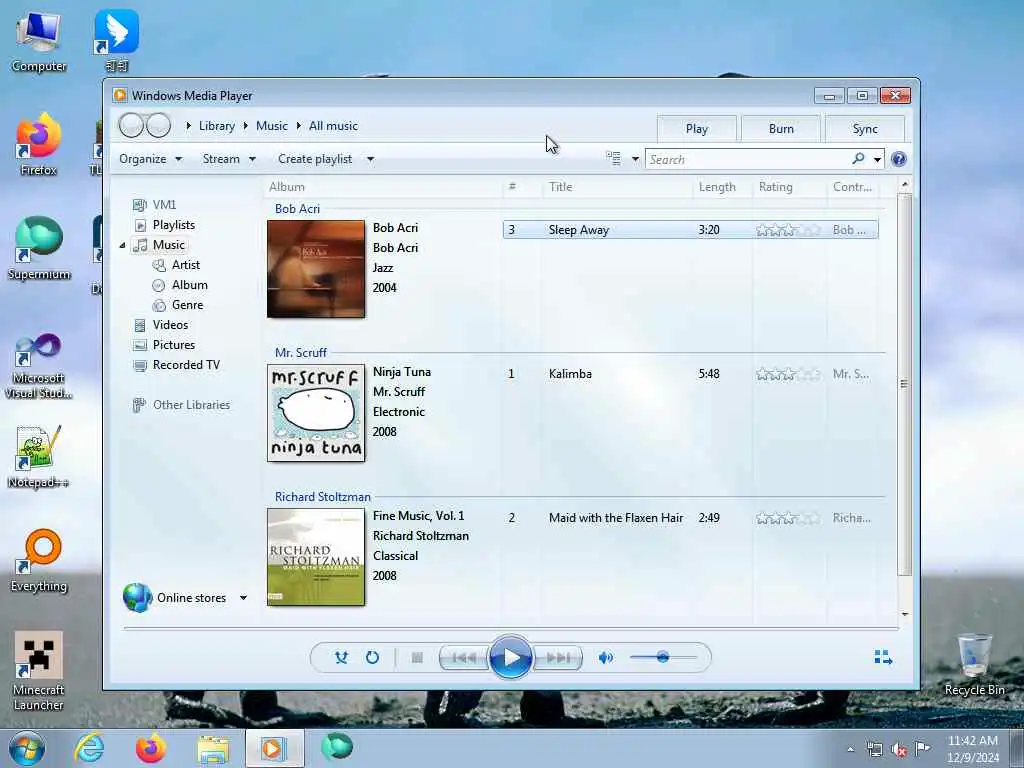Image resolution: width=1024 pixels, height=768 pixels.
Task: Open Videos in the navigation pane
Action: (170, 325)
